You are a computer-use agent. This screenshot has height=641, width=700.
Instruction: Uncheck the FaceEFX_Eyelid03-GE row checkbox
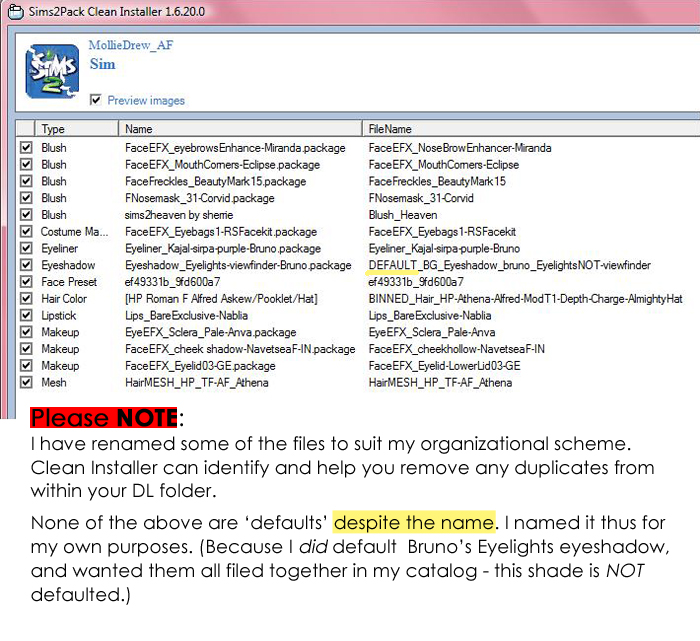[x=26, y=365]
